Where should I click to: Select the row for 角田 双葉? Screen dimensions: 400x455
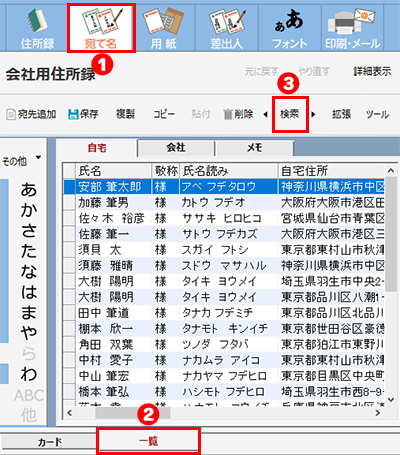[x=224, y=345]
